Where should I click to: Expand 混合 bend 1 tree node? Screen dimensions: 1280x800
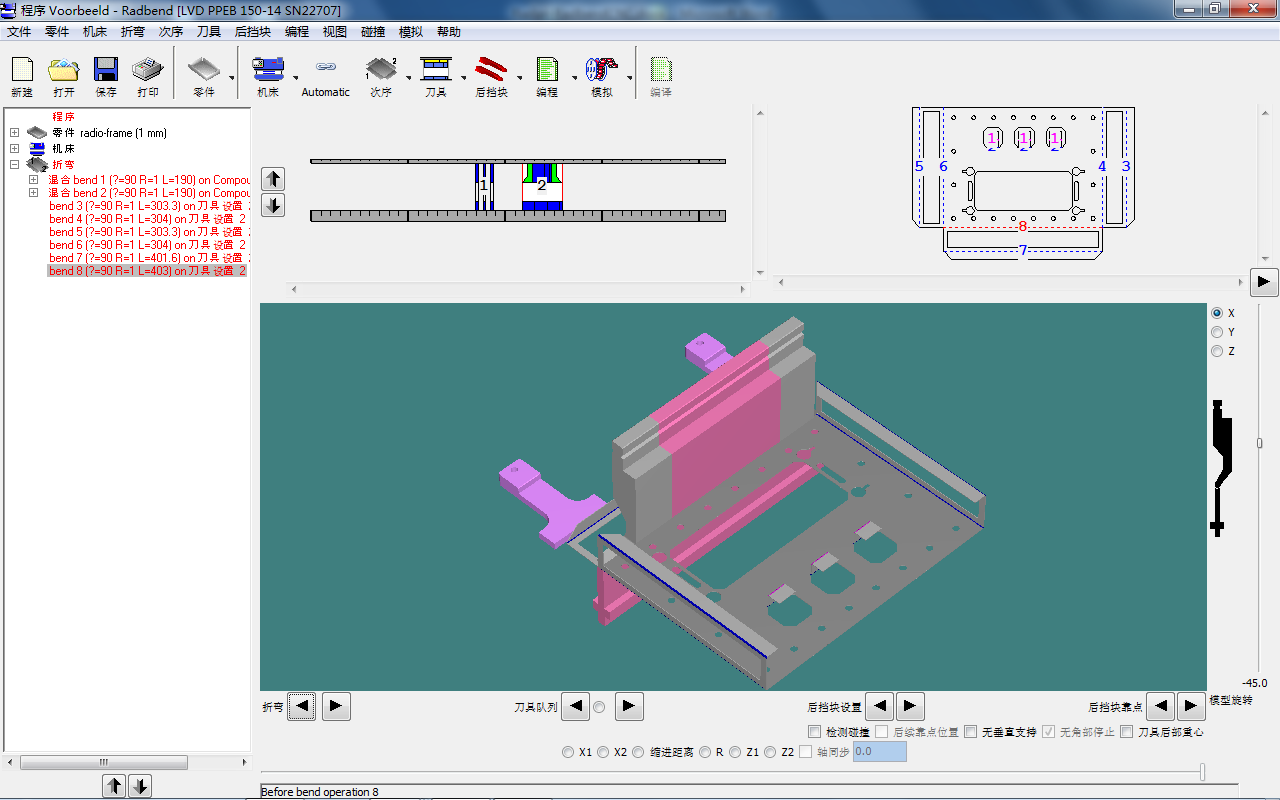click(x=33, y=180)
